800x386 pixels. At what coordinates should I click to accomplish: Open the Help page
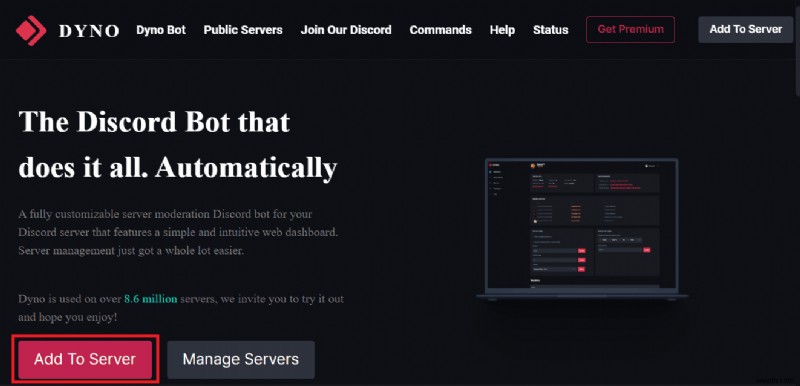[502, 30]
